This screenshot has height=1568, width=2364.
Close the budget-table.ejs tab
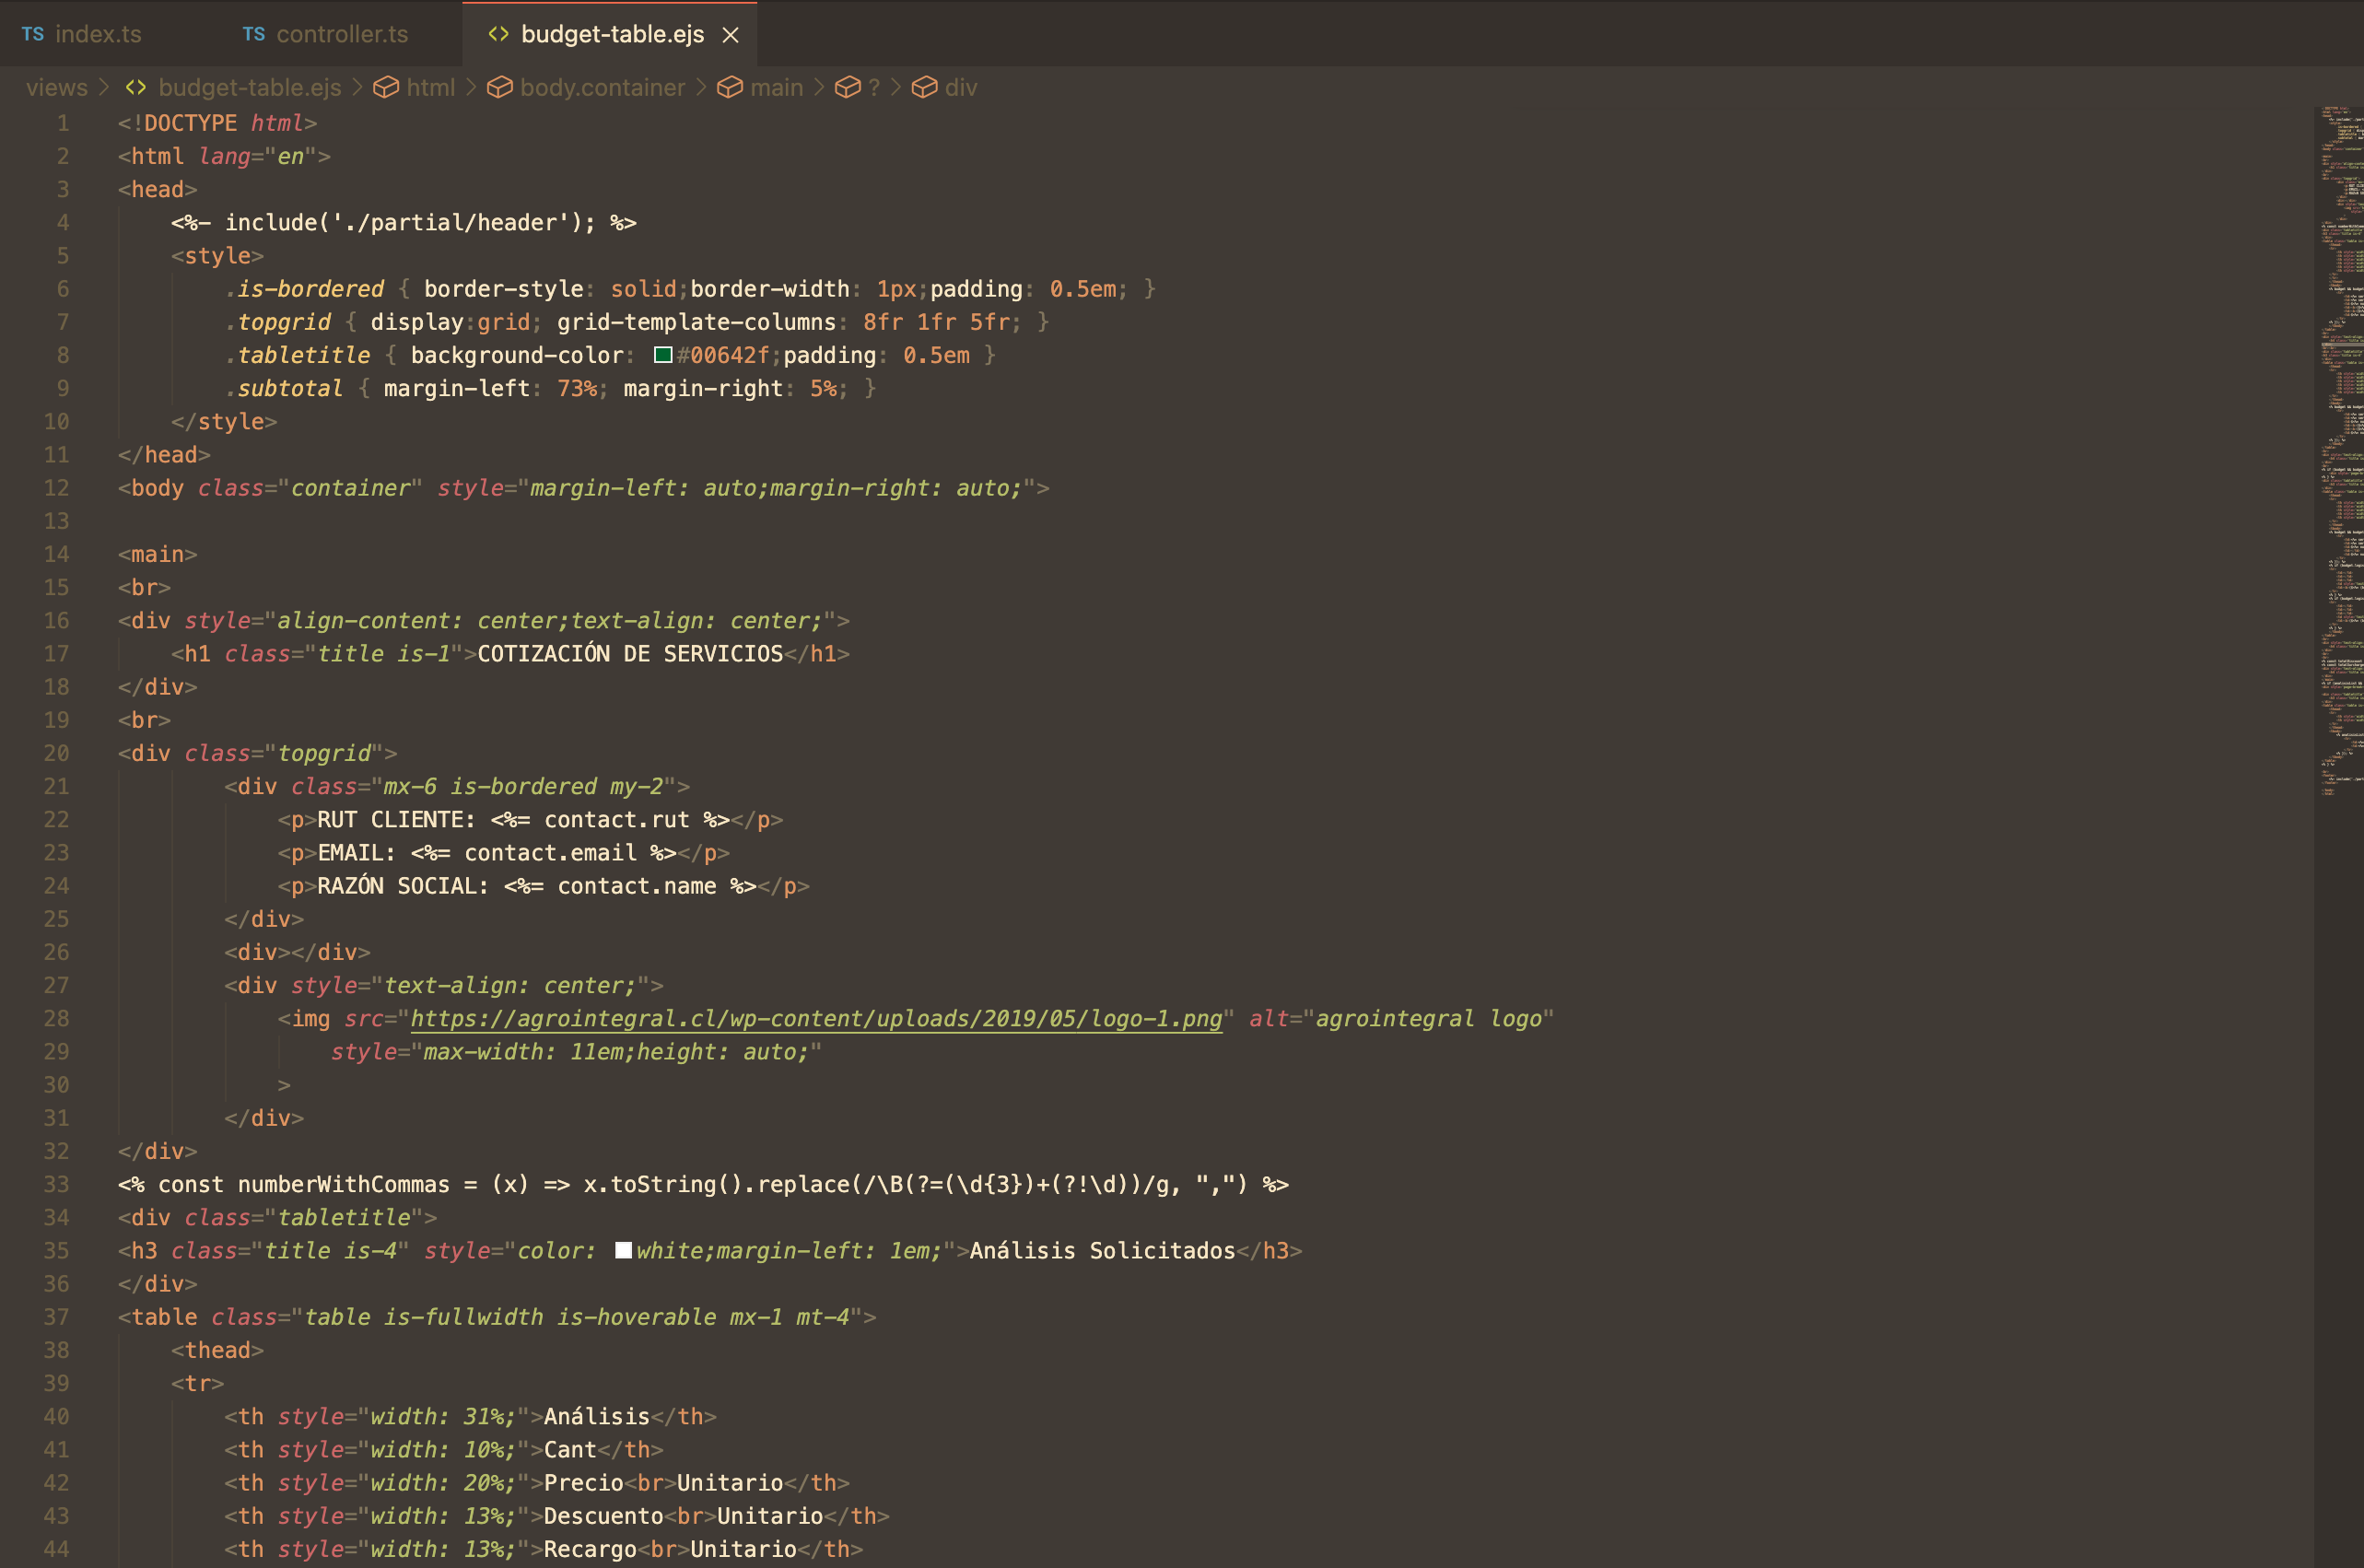click(x=731, y=33)
